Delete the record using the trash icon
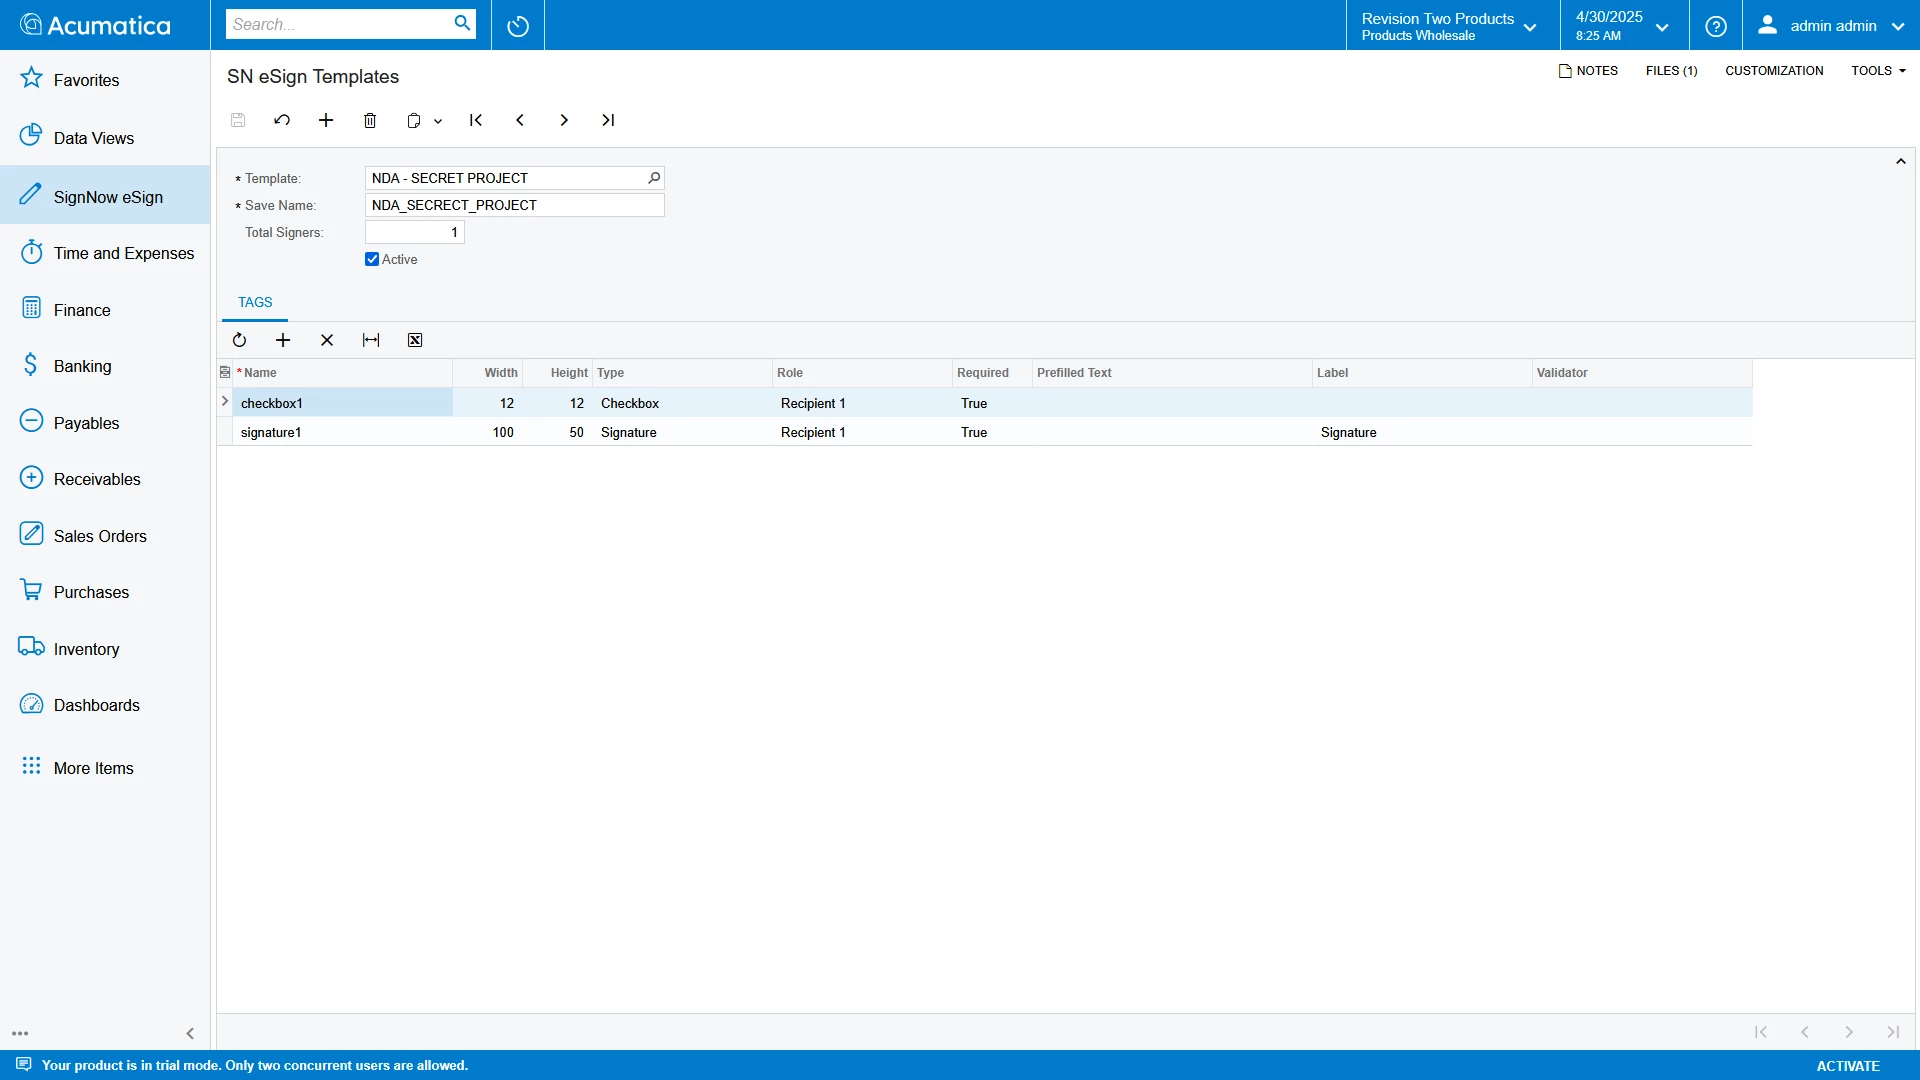Viewport: 1920px width, 1080px height. pyautogui.click(x=370, y=120)
